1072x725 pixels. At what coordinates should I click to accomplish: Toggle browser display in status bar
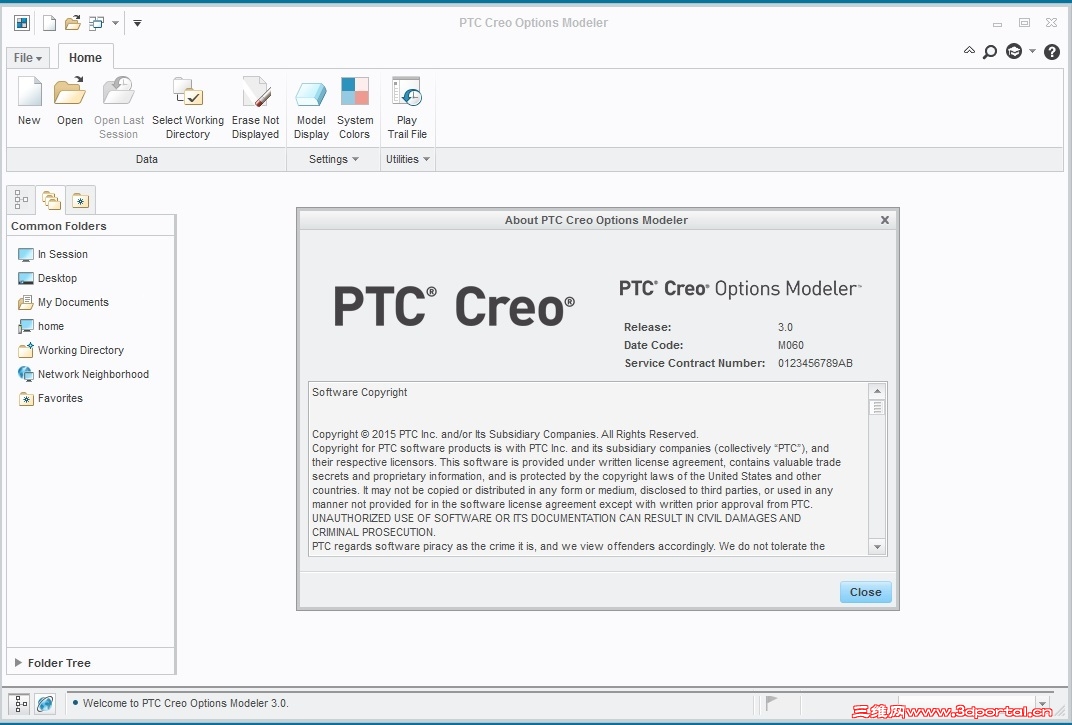46,703
